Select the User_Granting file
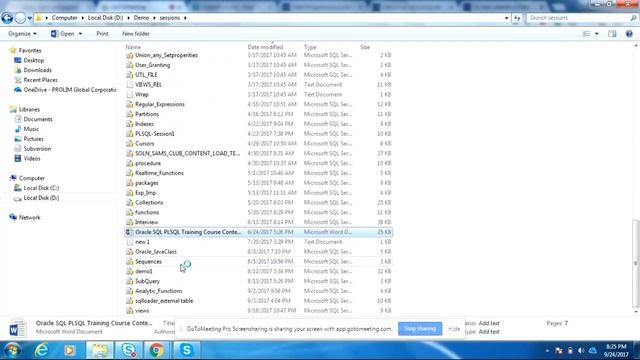The image size is (640, 360). pos(152,65)
